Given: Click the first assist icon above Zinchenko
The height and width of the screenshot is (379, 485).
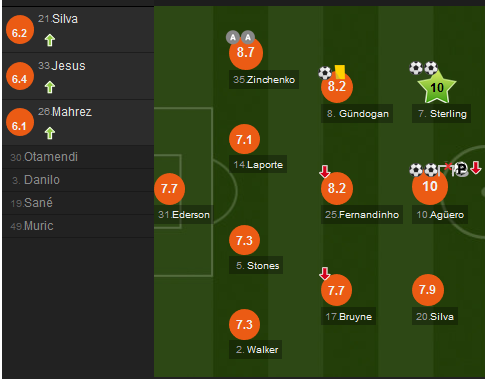Looking at the screenshot, I should (233, 38).
